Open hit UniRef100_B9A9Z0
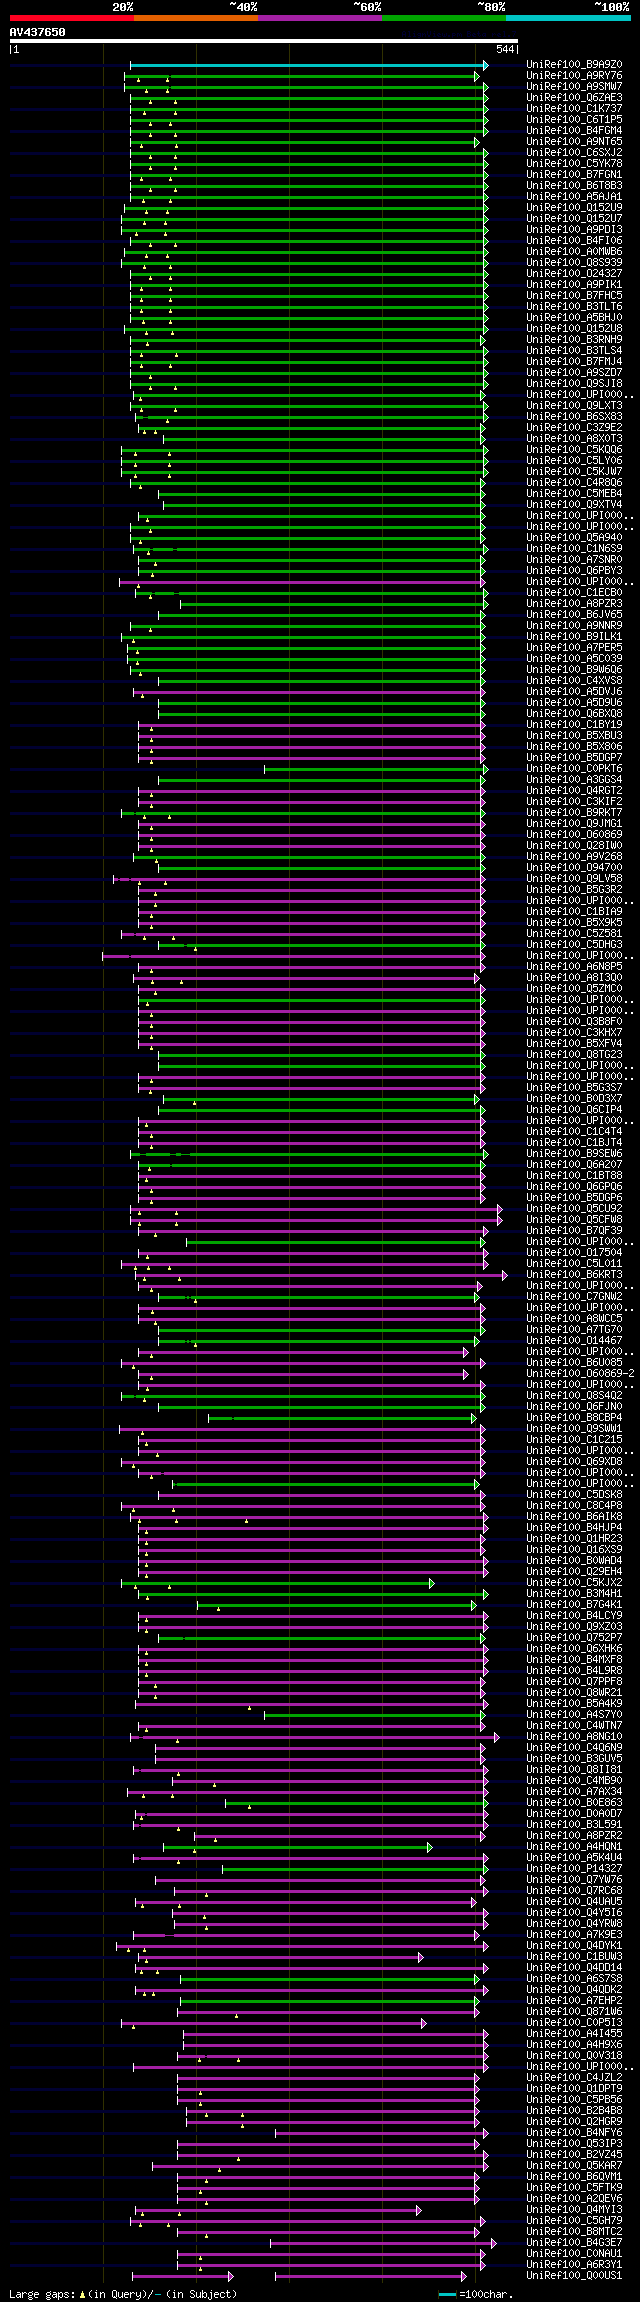640x2302 pixels. click(x=574, y=65)
